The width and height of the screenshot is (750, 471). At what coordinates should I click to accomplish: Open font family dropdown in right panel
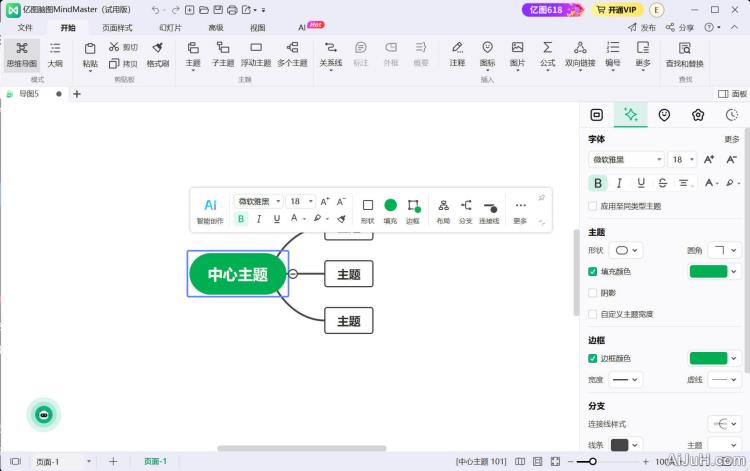click(x=627, y=160)
